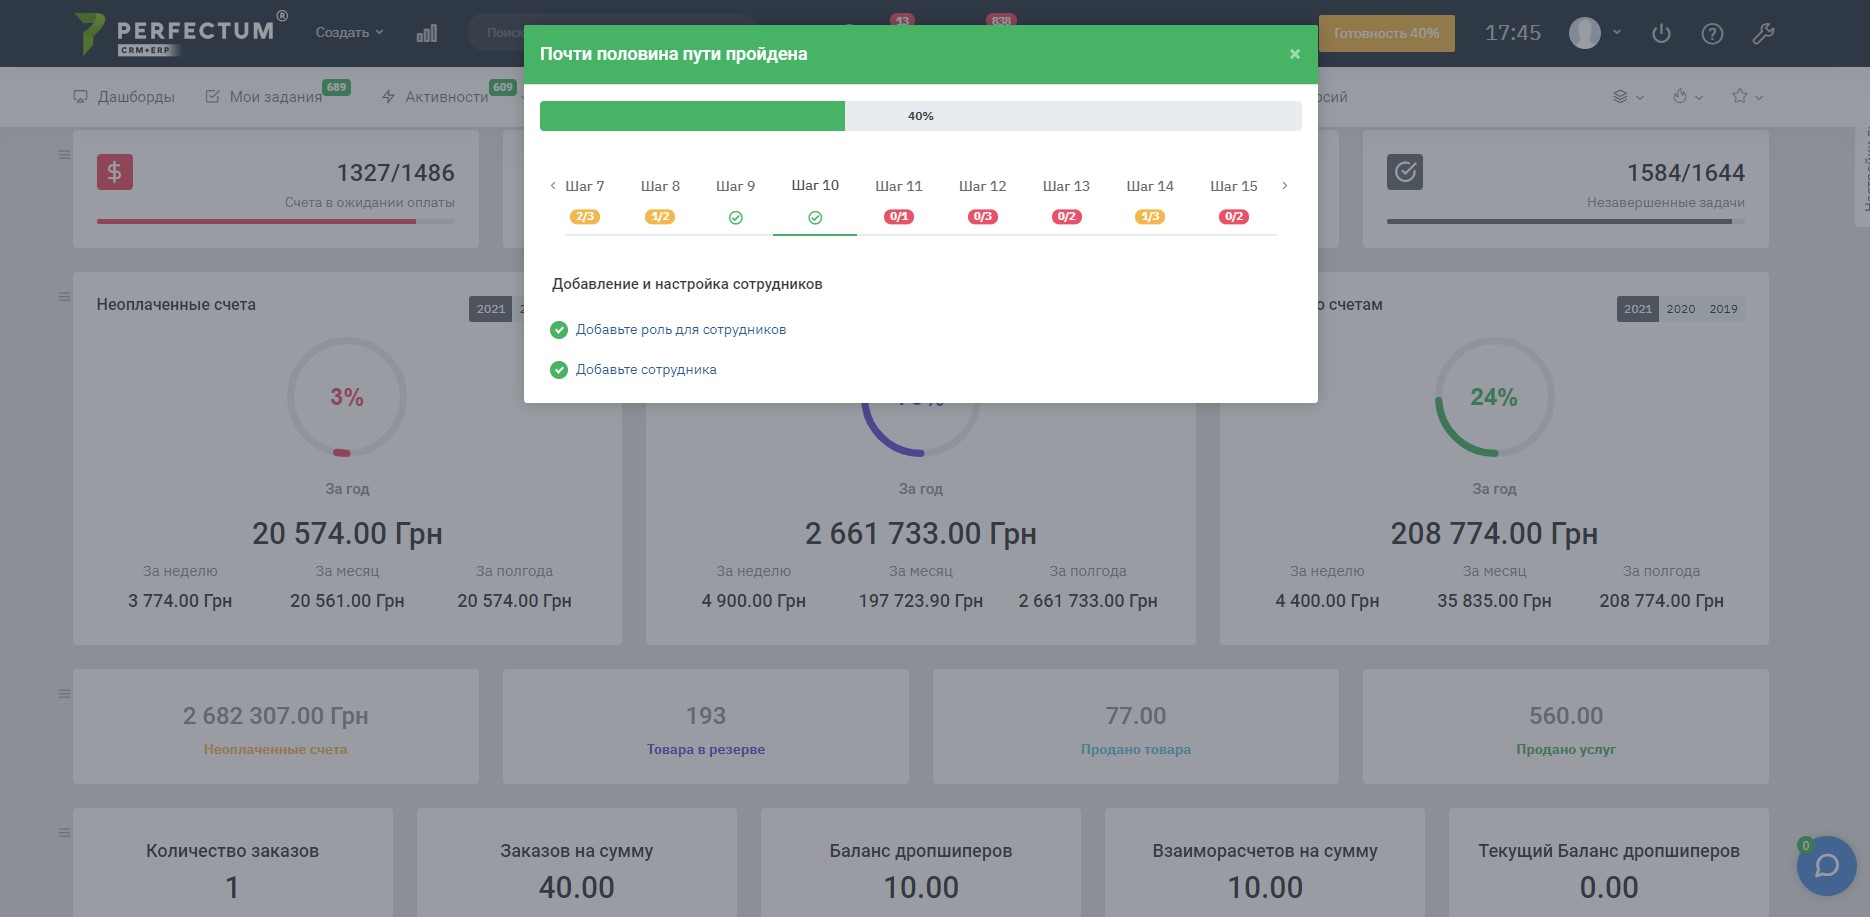This screenshot has height=917, width=1870.
Task: Close the onboarding progress dialog
Action: click(1295, 54)
